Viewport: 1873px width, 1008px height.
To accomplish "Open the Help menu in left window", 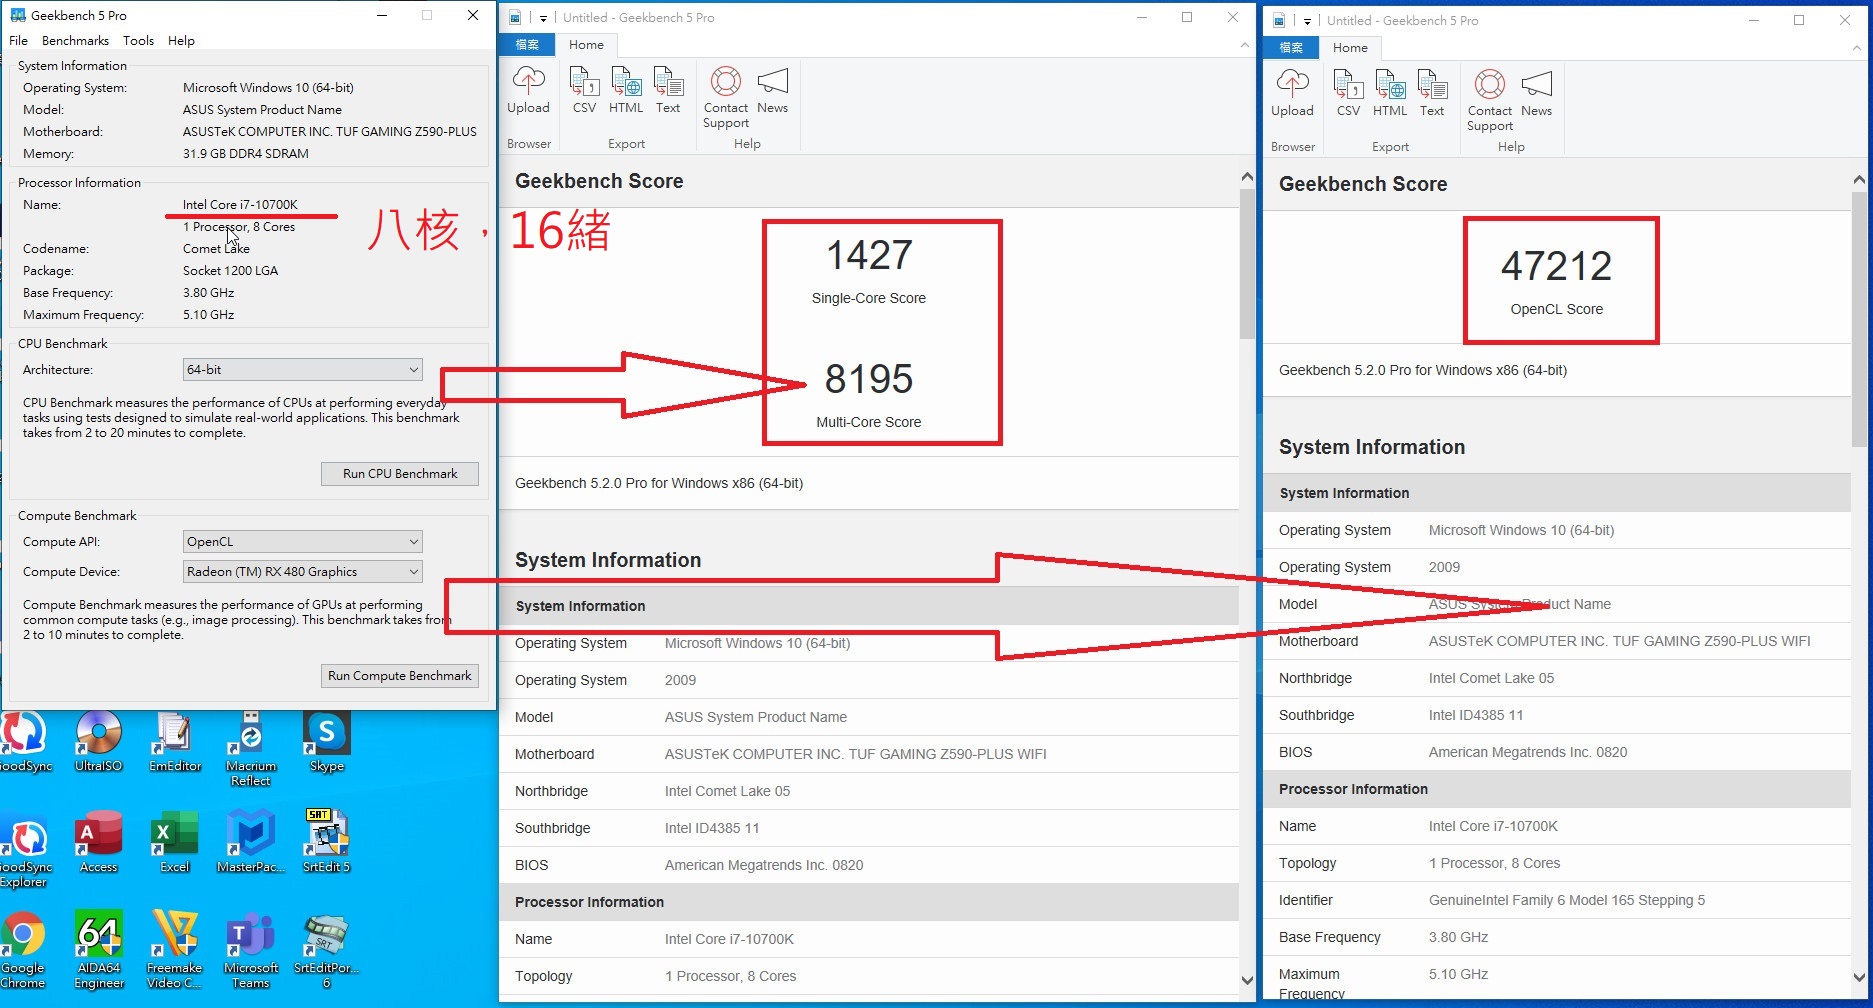I will point(181,41).
